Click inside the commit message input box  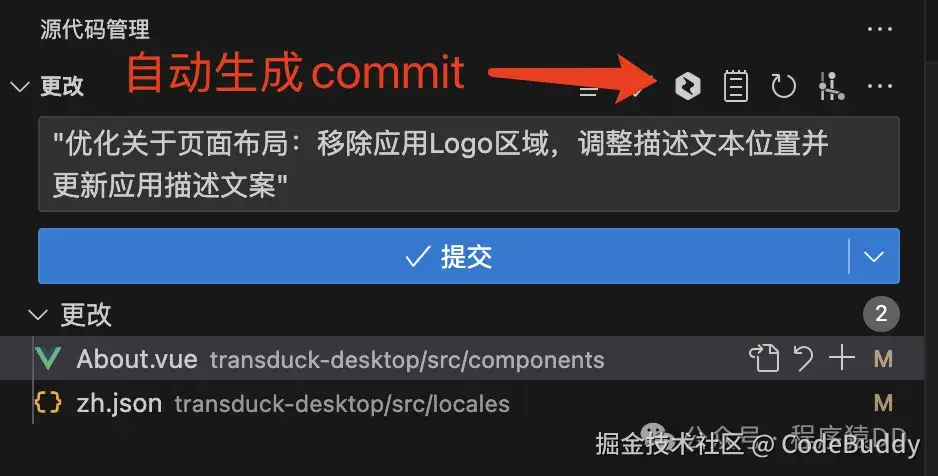click(x=468, y=164)
